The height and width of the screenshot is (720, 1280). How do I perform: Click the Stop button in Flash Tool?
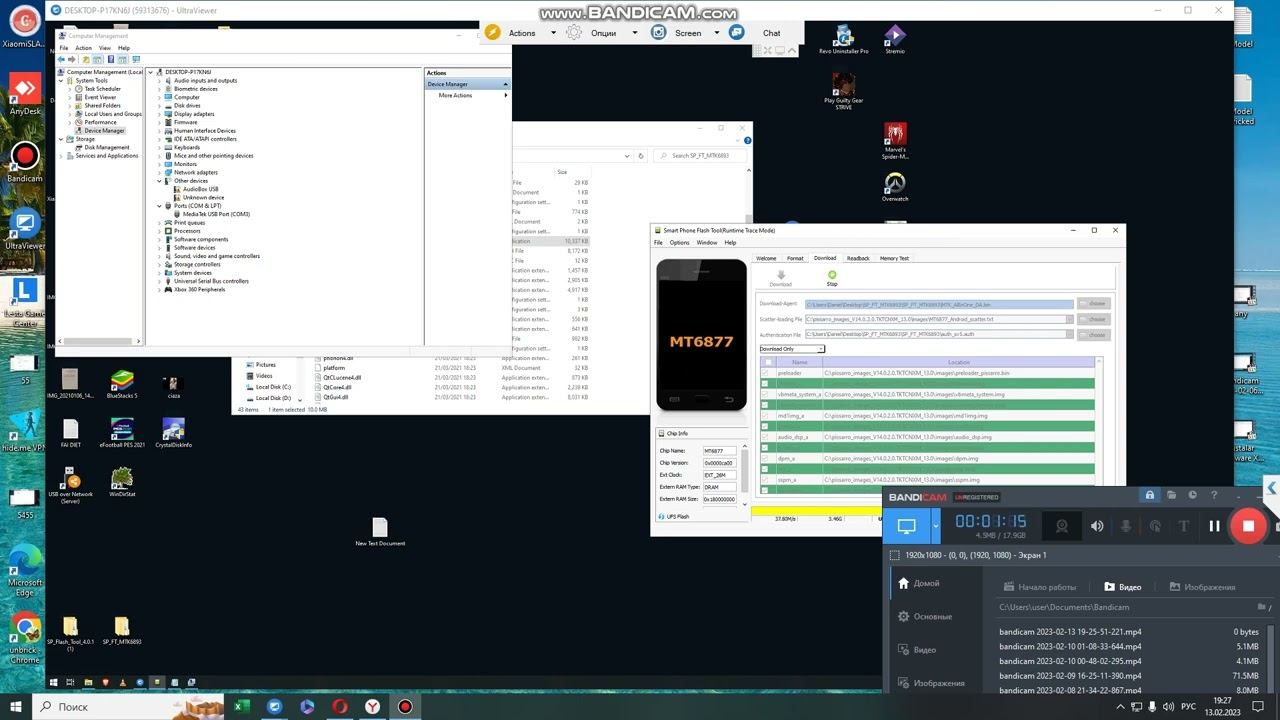click(x=832, y=278)
